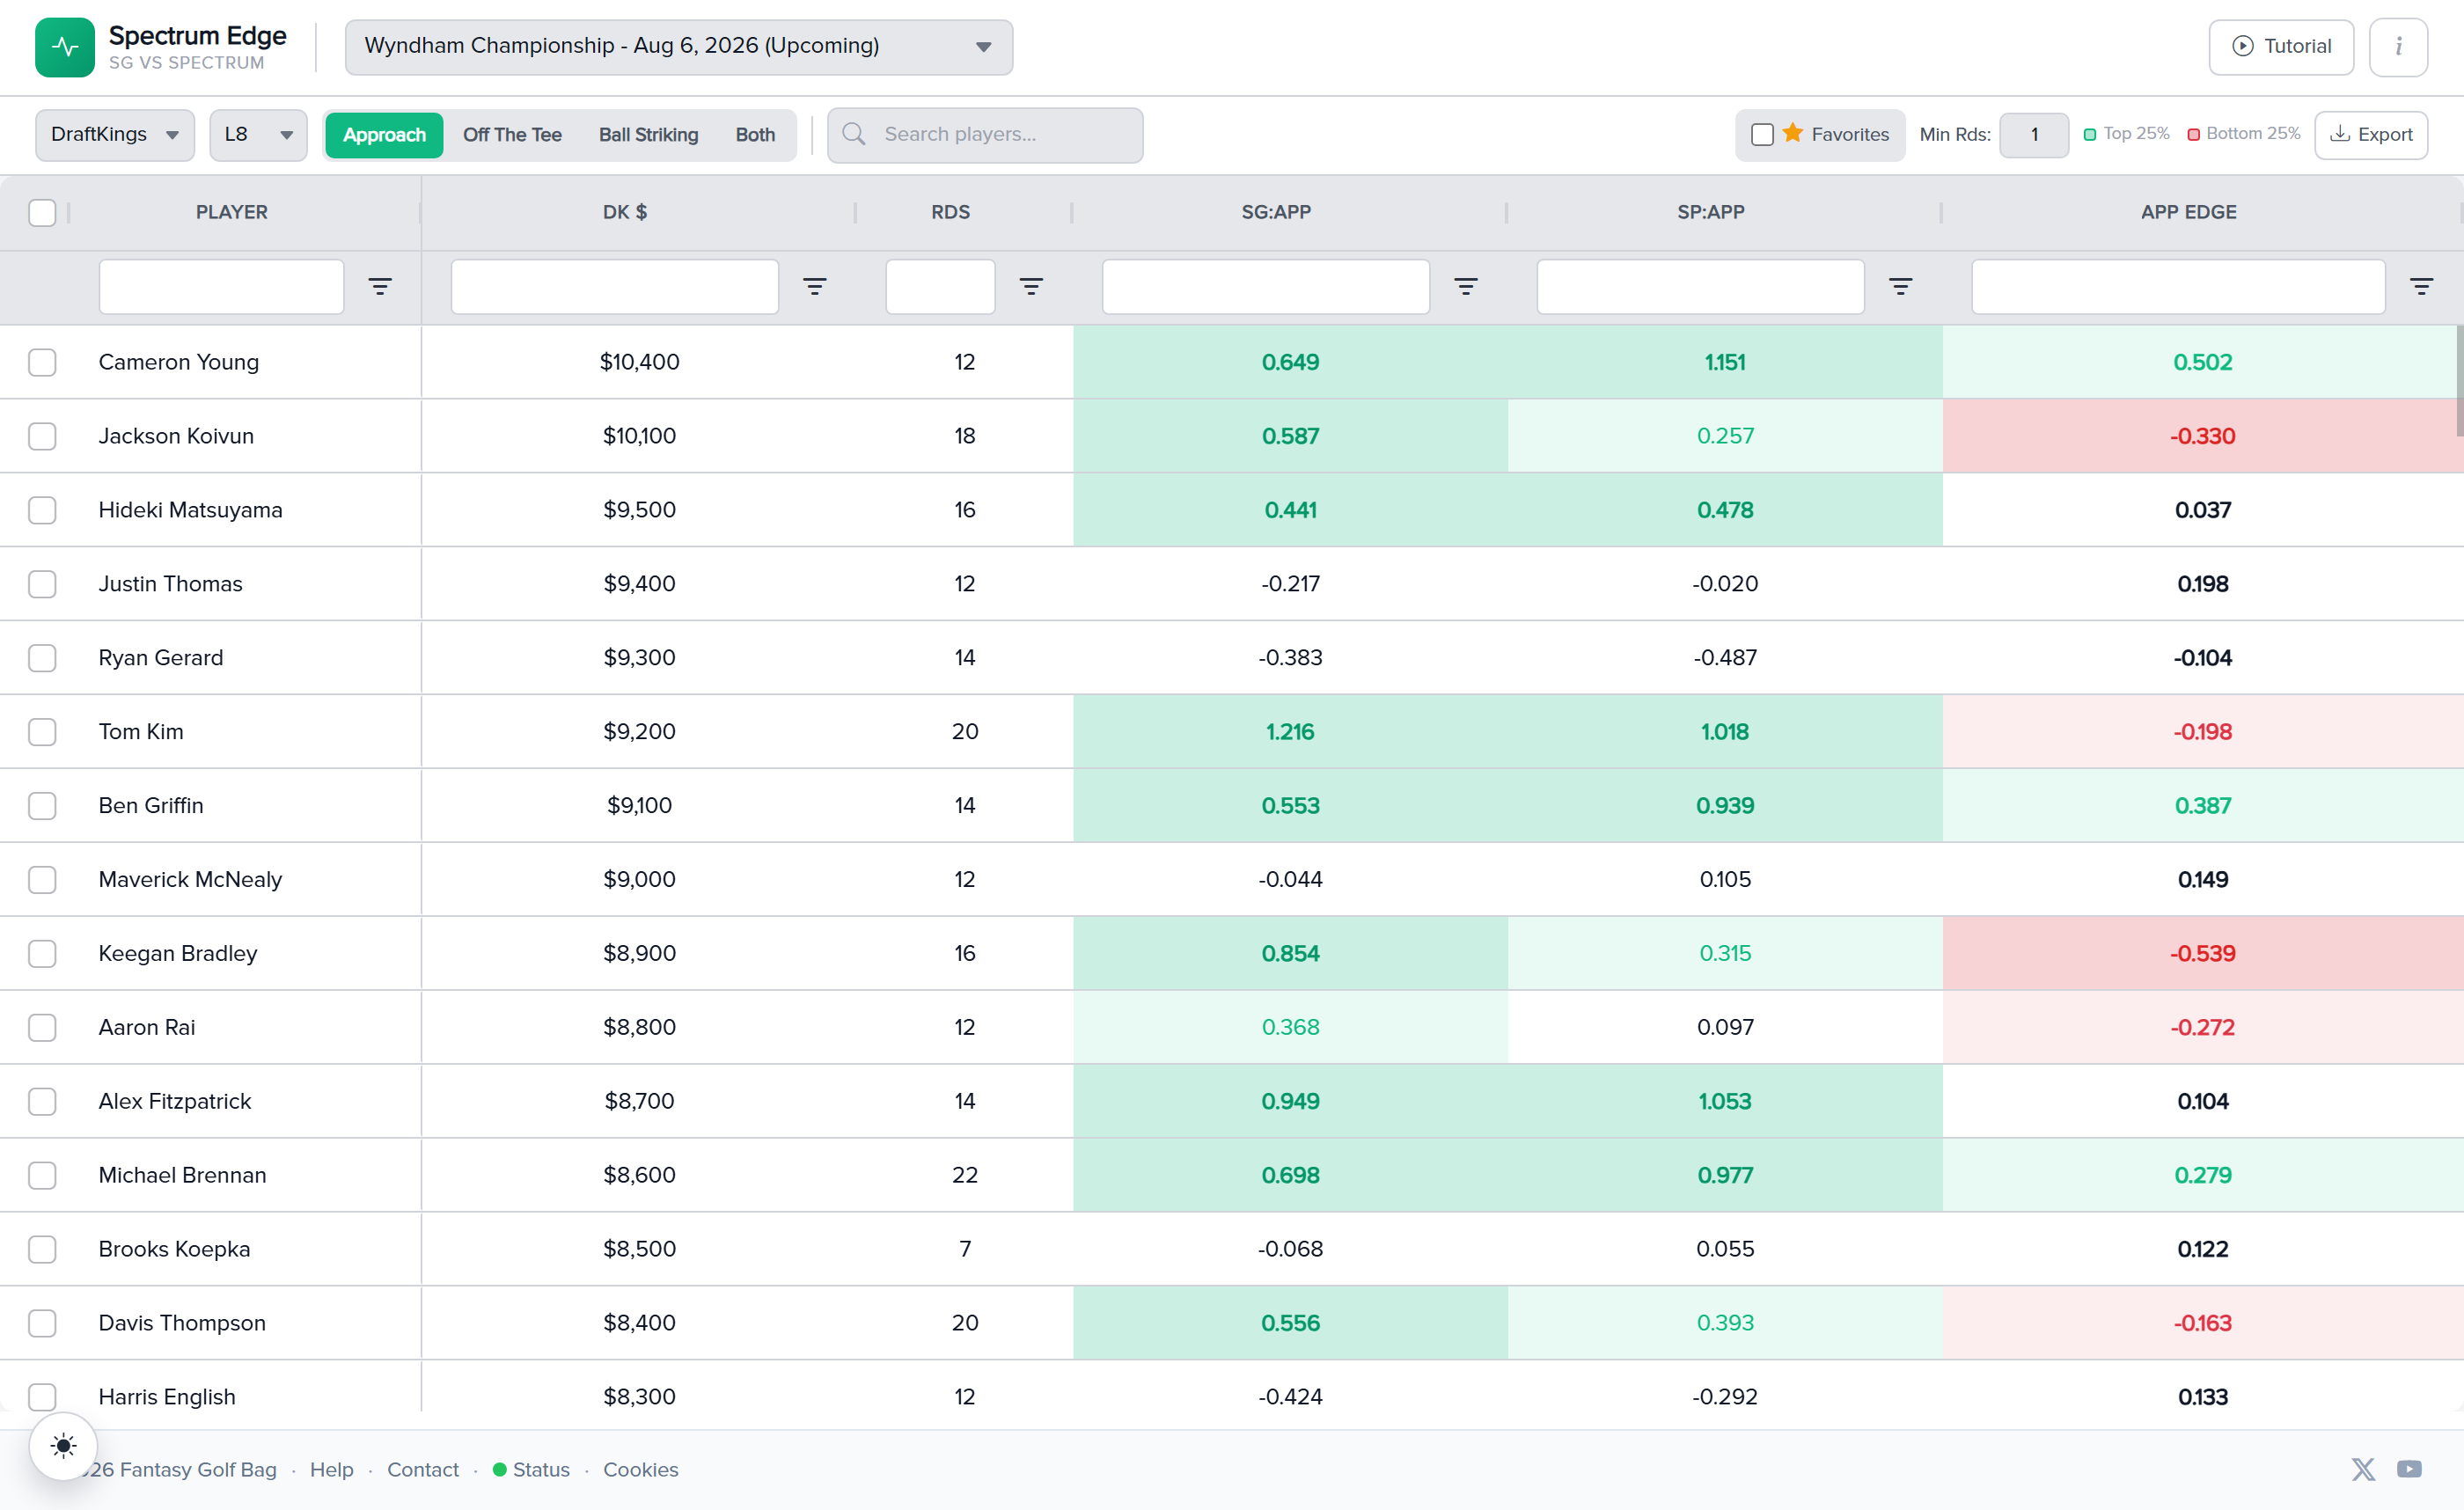
Task: Click the Bottom 25% red legend swatch
Action: [2193, 134]
